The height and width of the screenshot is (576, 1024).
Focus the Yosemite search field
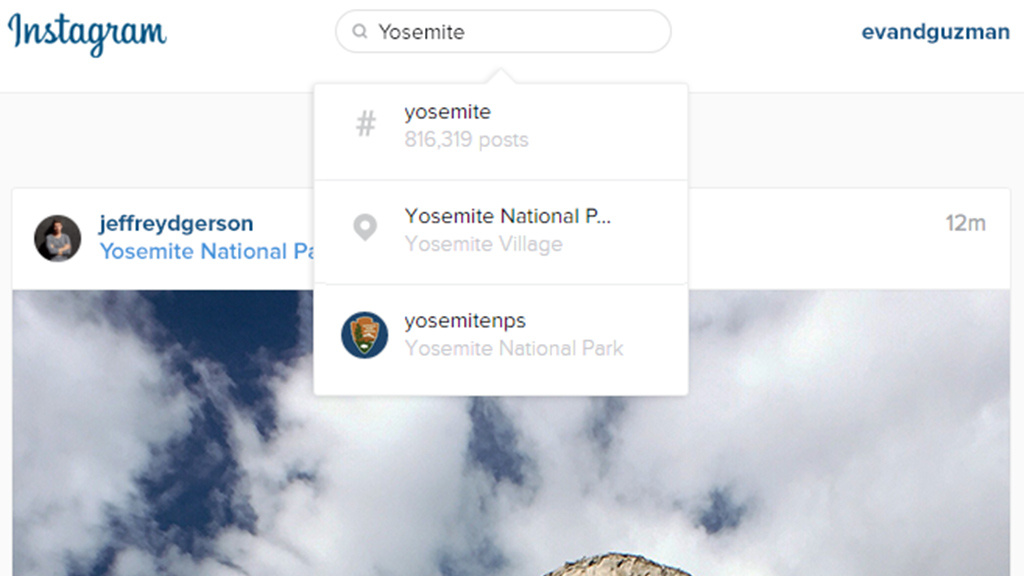click(503, 31)
